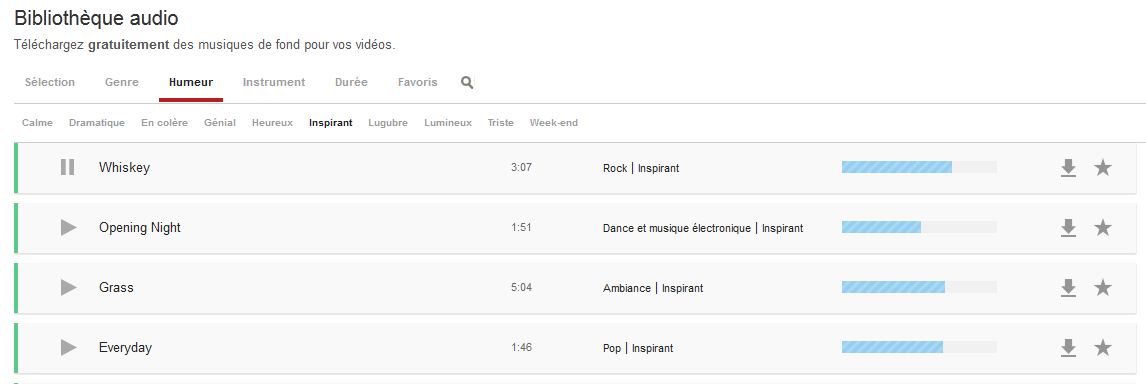Open the Instrument tab
Viewport: 1146px width, 384px height.
(x=274, y=82)
